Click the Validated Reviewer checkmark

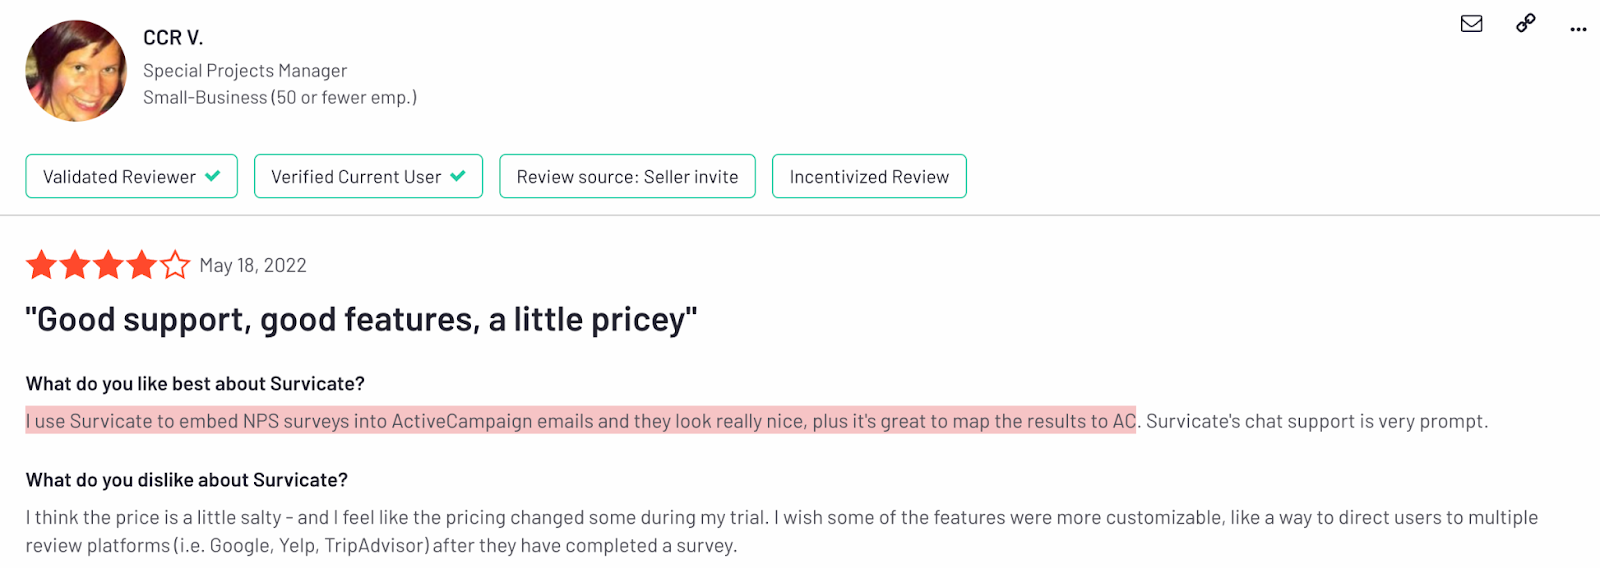point(212,176)
